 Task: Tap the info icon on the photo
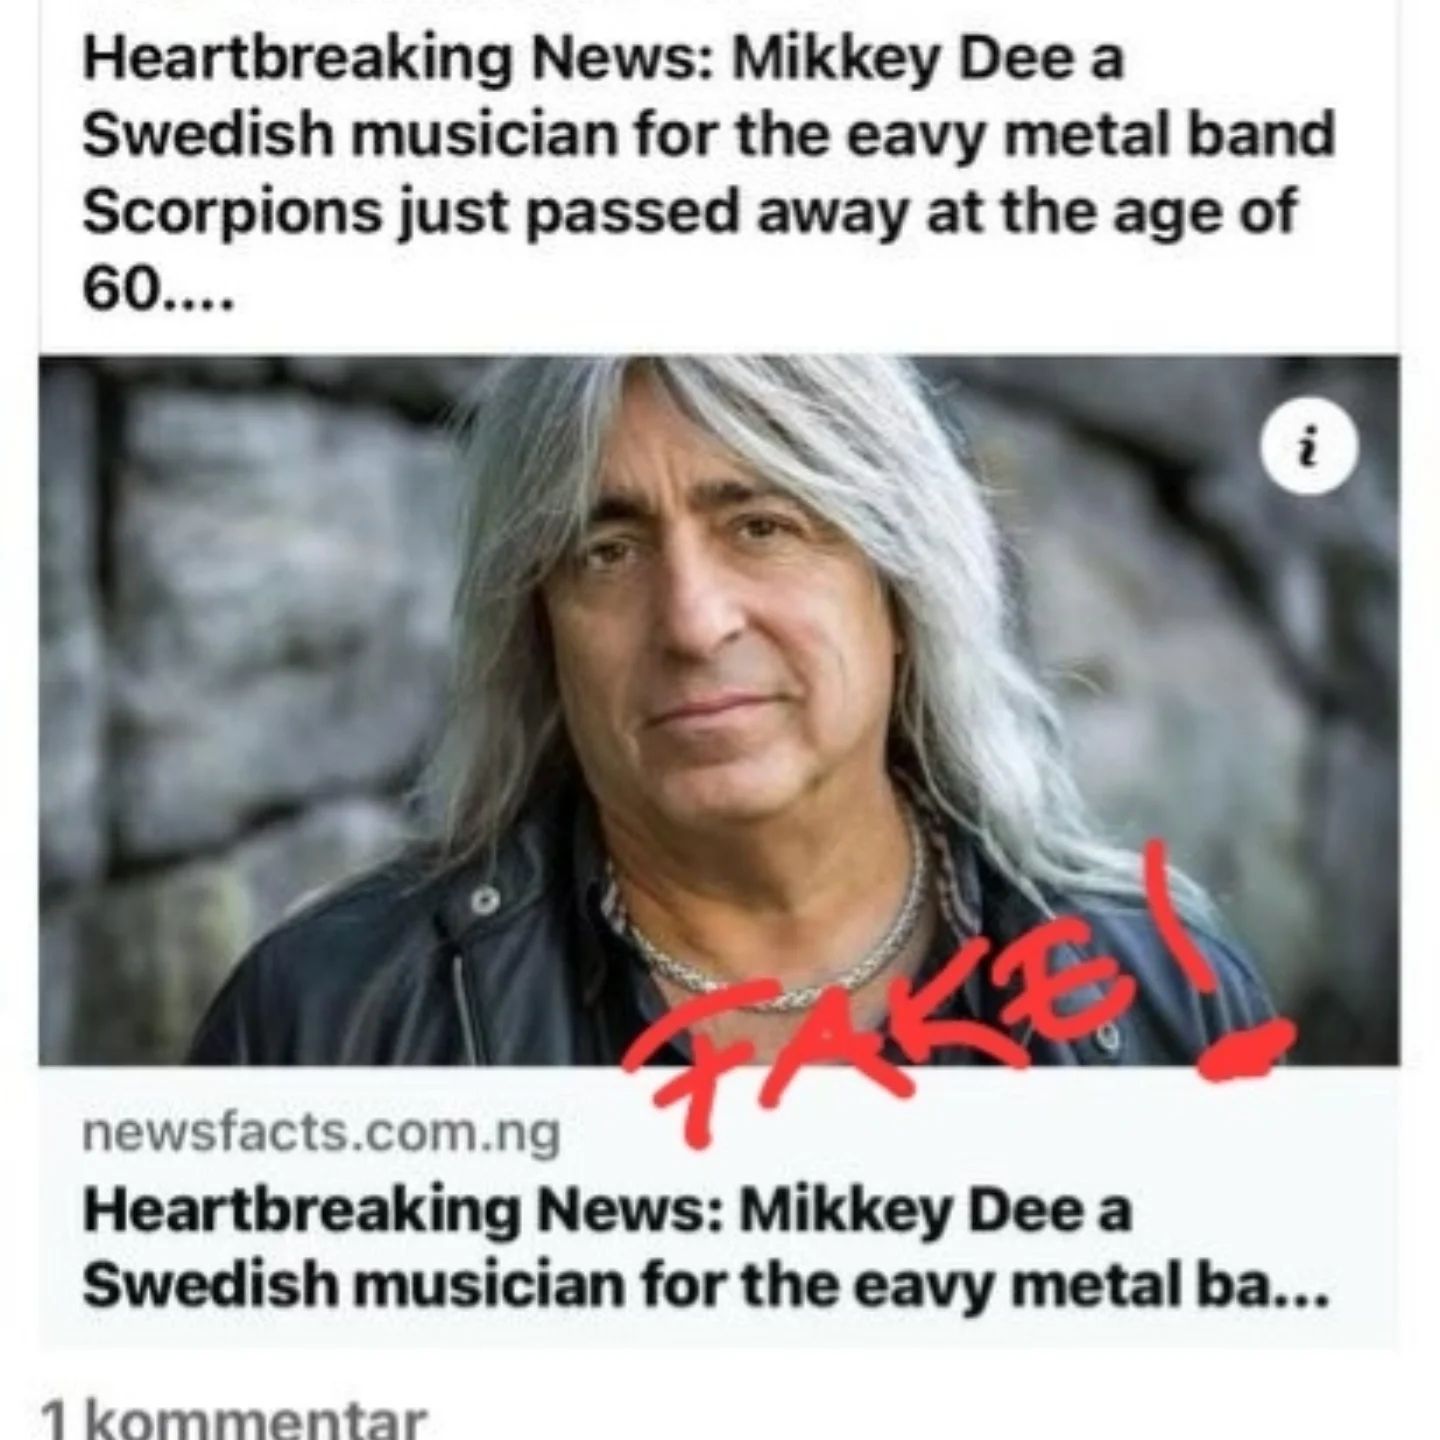pos(1310,450)
